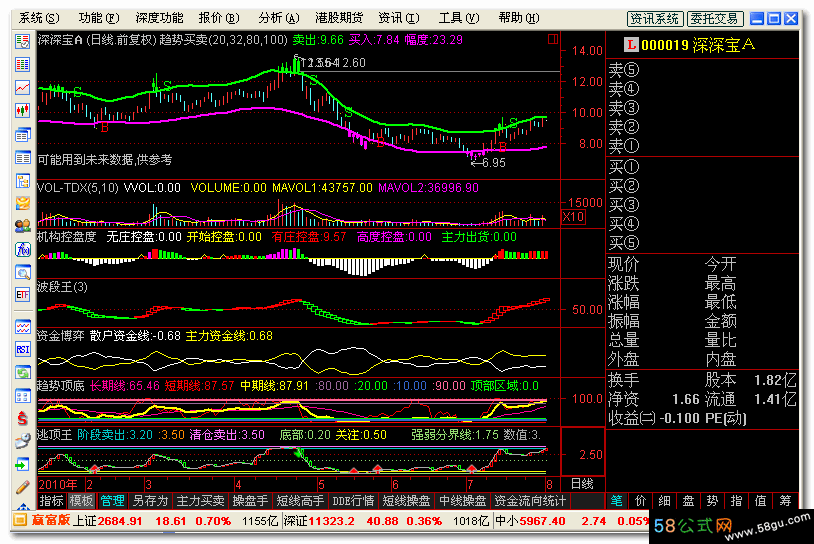Image resolution: width=814 pixels, height=544 pixels.
Task: Switch to the DDE行情 template tab
Action: 353,500
